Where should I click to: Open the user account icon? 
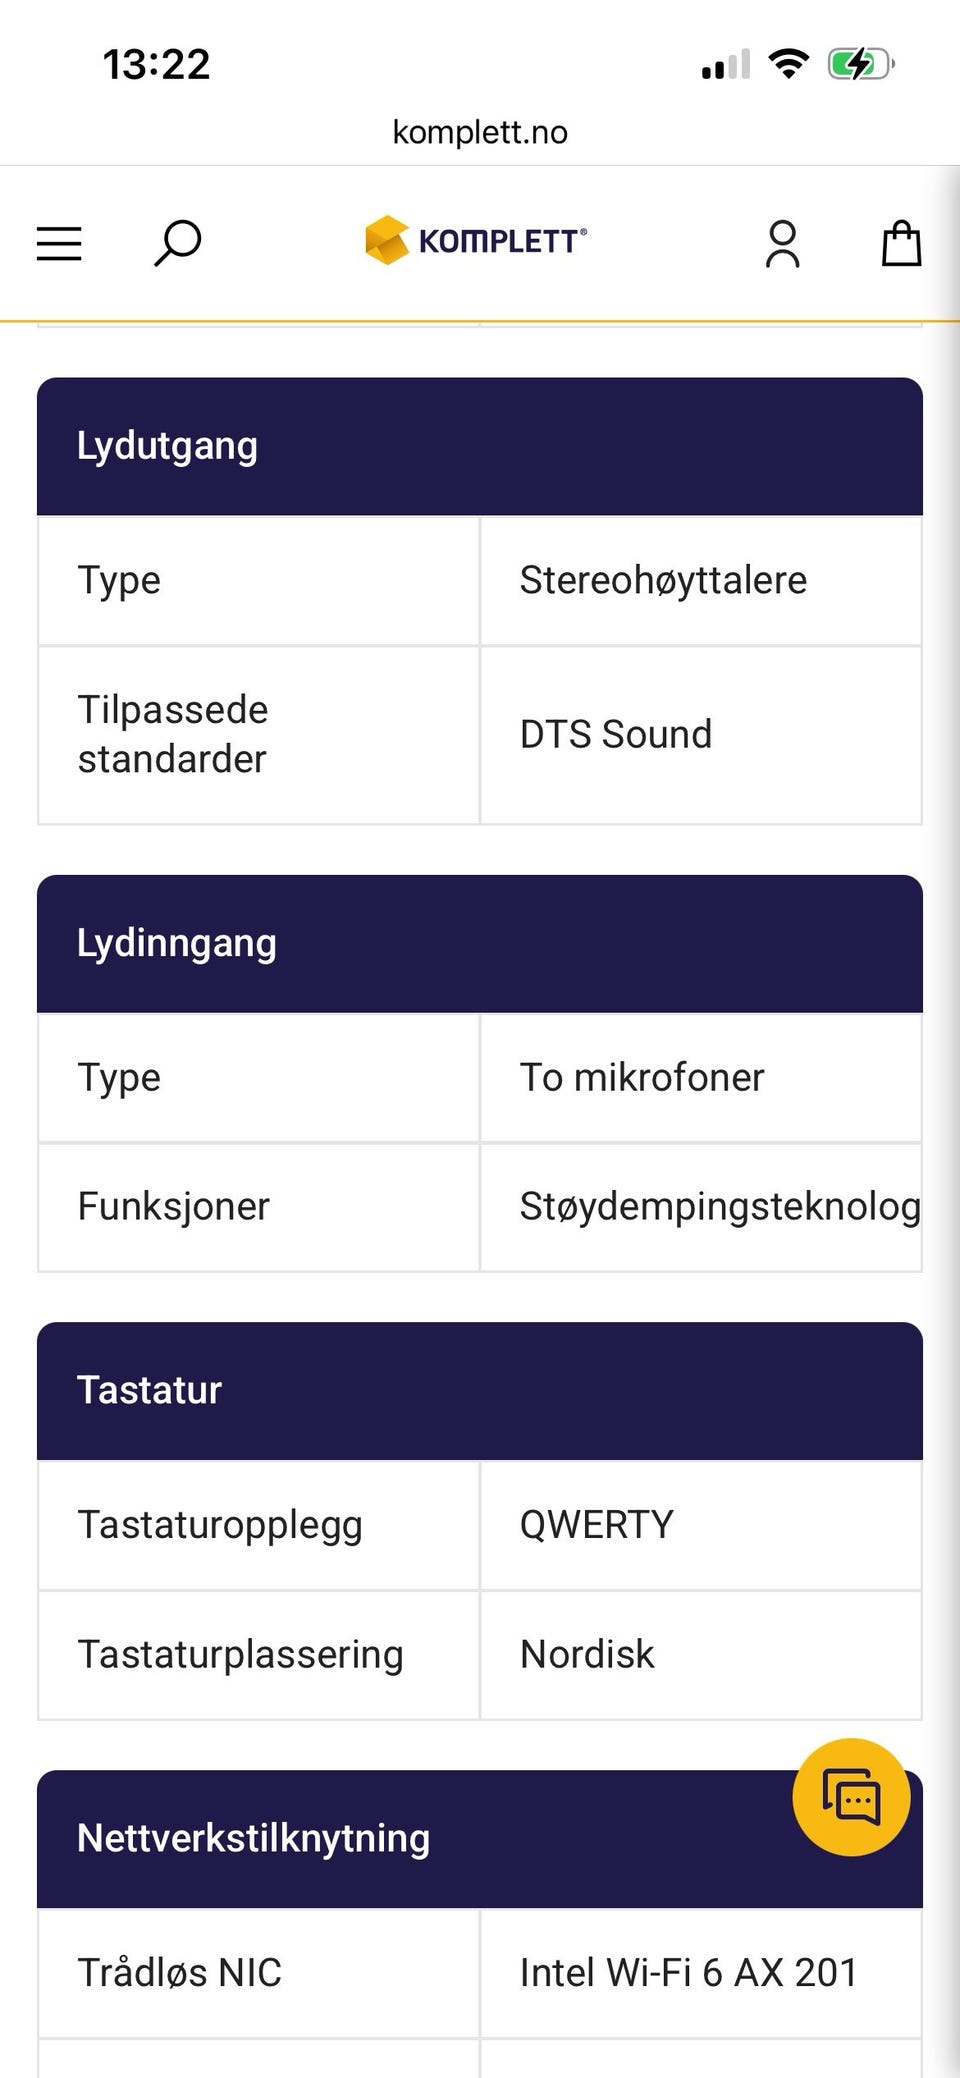[782, 244]
